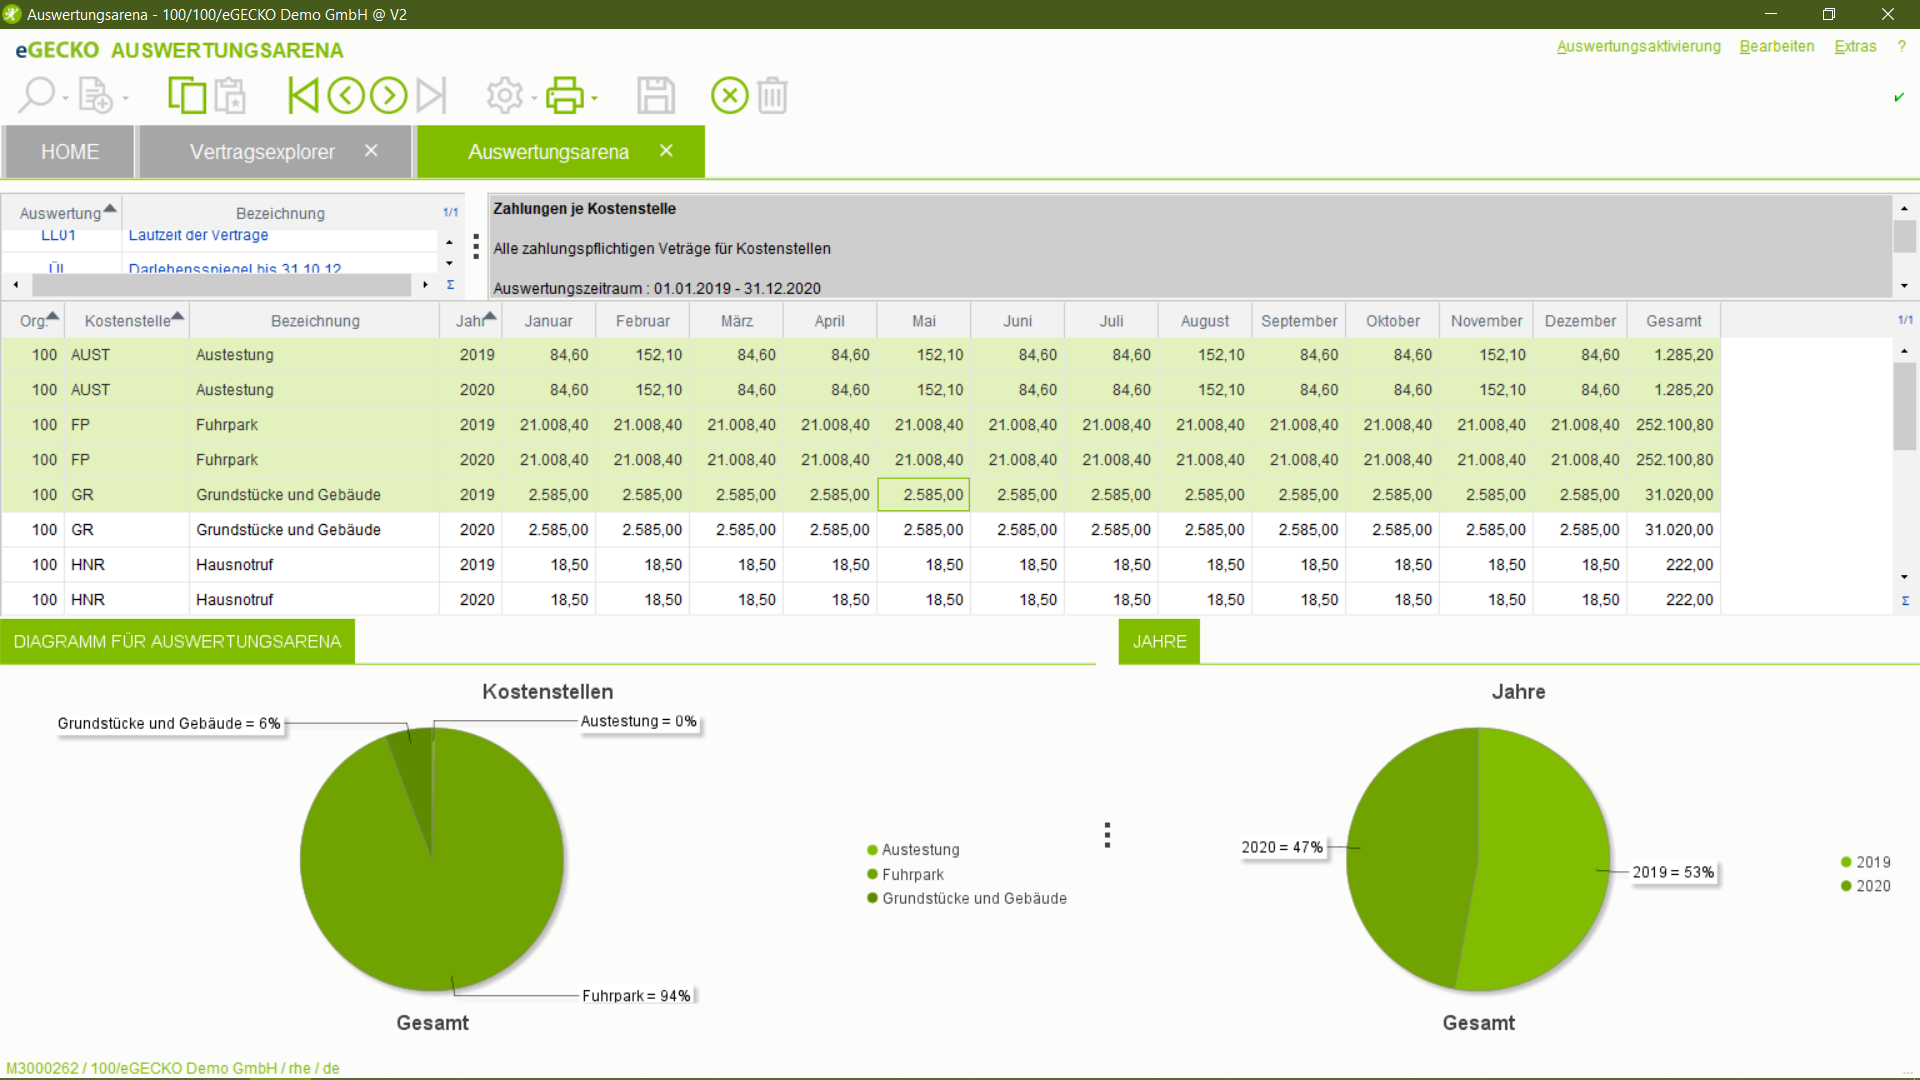
Task: Switch to the Vertragsexplorer tab
Action: pyautogui.click(x=262, y=152)
